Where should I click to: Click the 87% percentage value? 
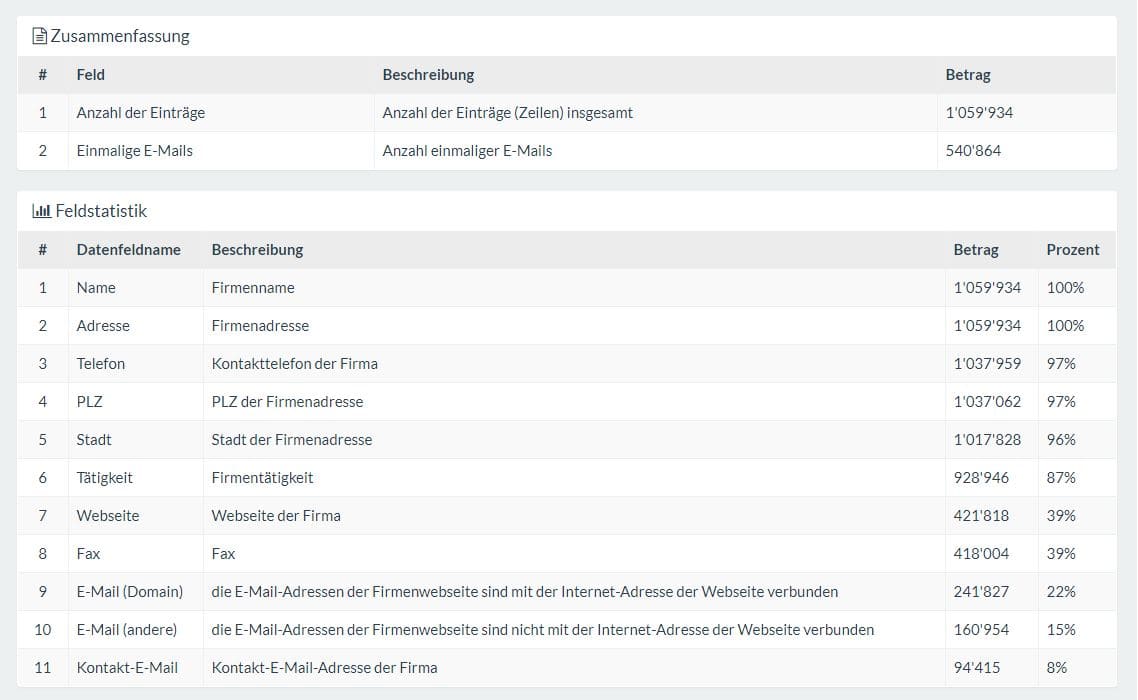(x=1061, y=478)
